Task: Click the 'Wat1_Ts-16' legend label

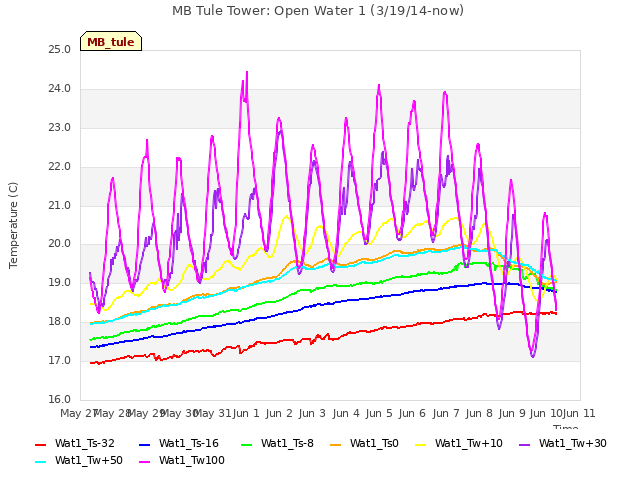Action: (189, 443)
